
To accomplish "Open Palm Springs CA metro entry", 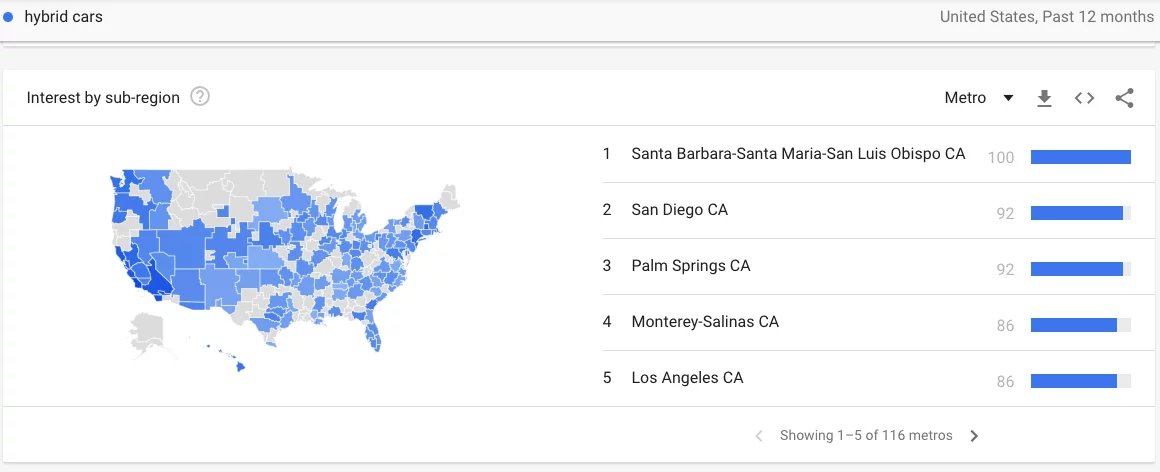I will coord(690,266).
